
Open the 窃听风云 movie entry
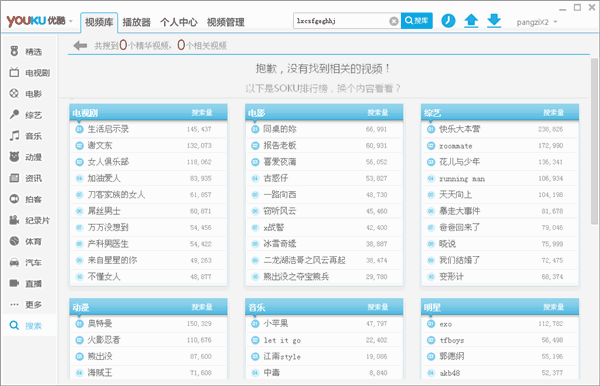[280, 211]
